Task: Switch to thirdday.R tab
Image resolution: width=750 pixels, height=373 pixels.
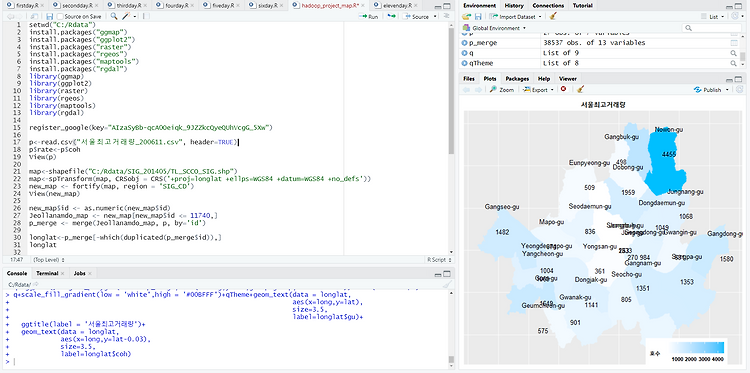Action: pos(126,5)
